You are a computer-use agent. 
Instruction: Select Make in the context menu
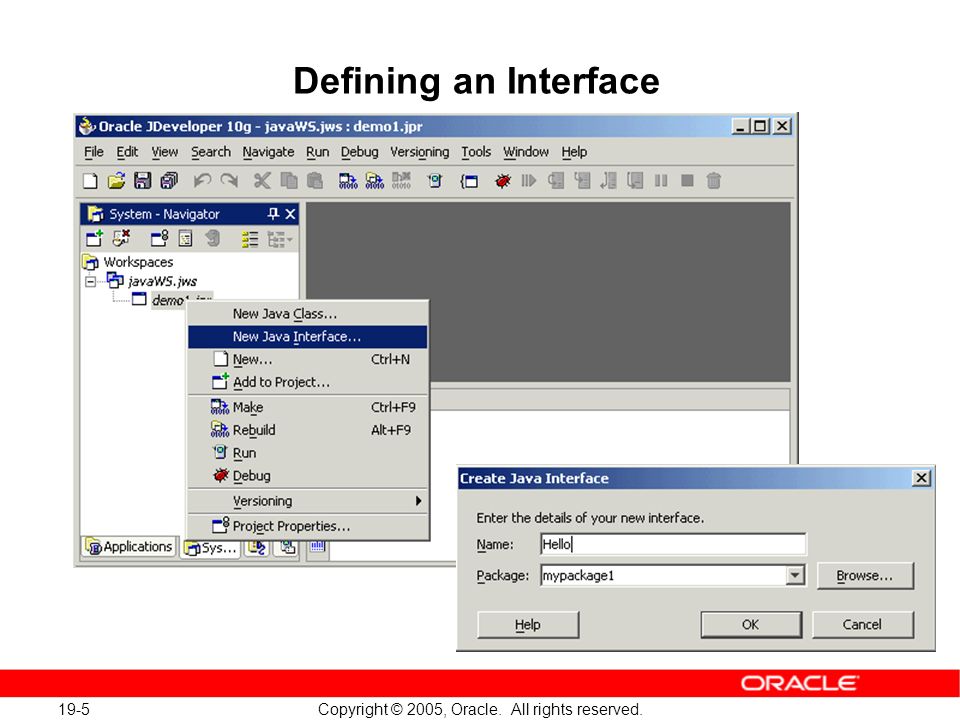tap(308, 407)
